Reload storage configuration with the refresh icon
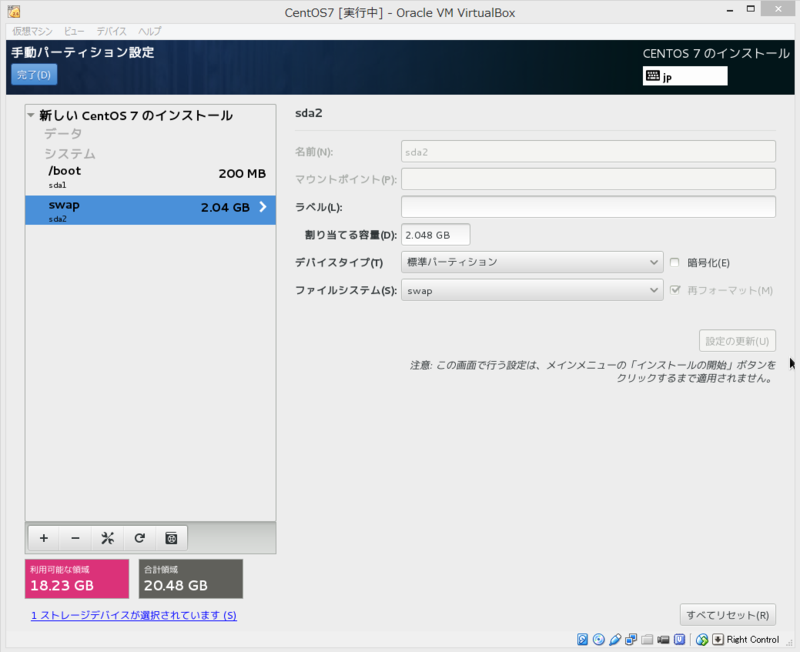This screenshot has width=800, height=652. click(139, 538)
